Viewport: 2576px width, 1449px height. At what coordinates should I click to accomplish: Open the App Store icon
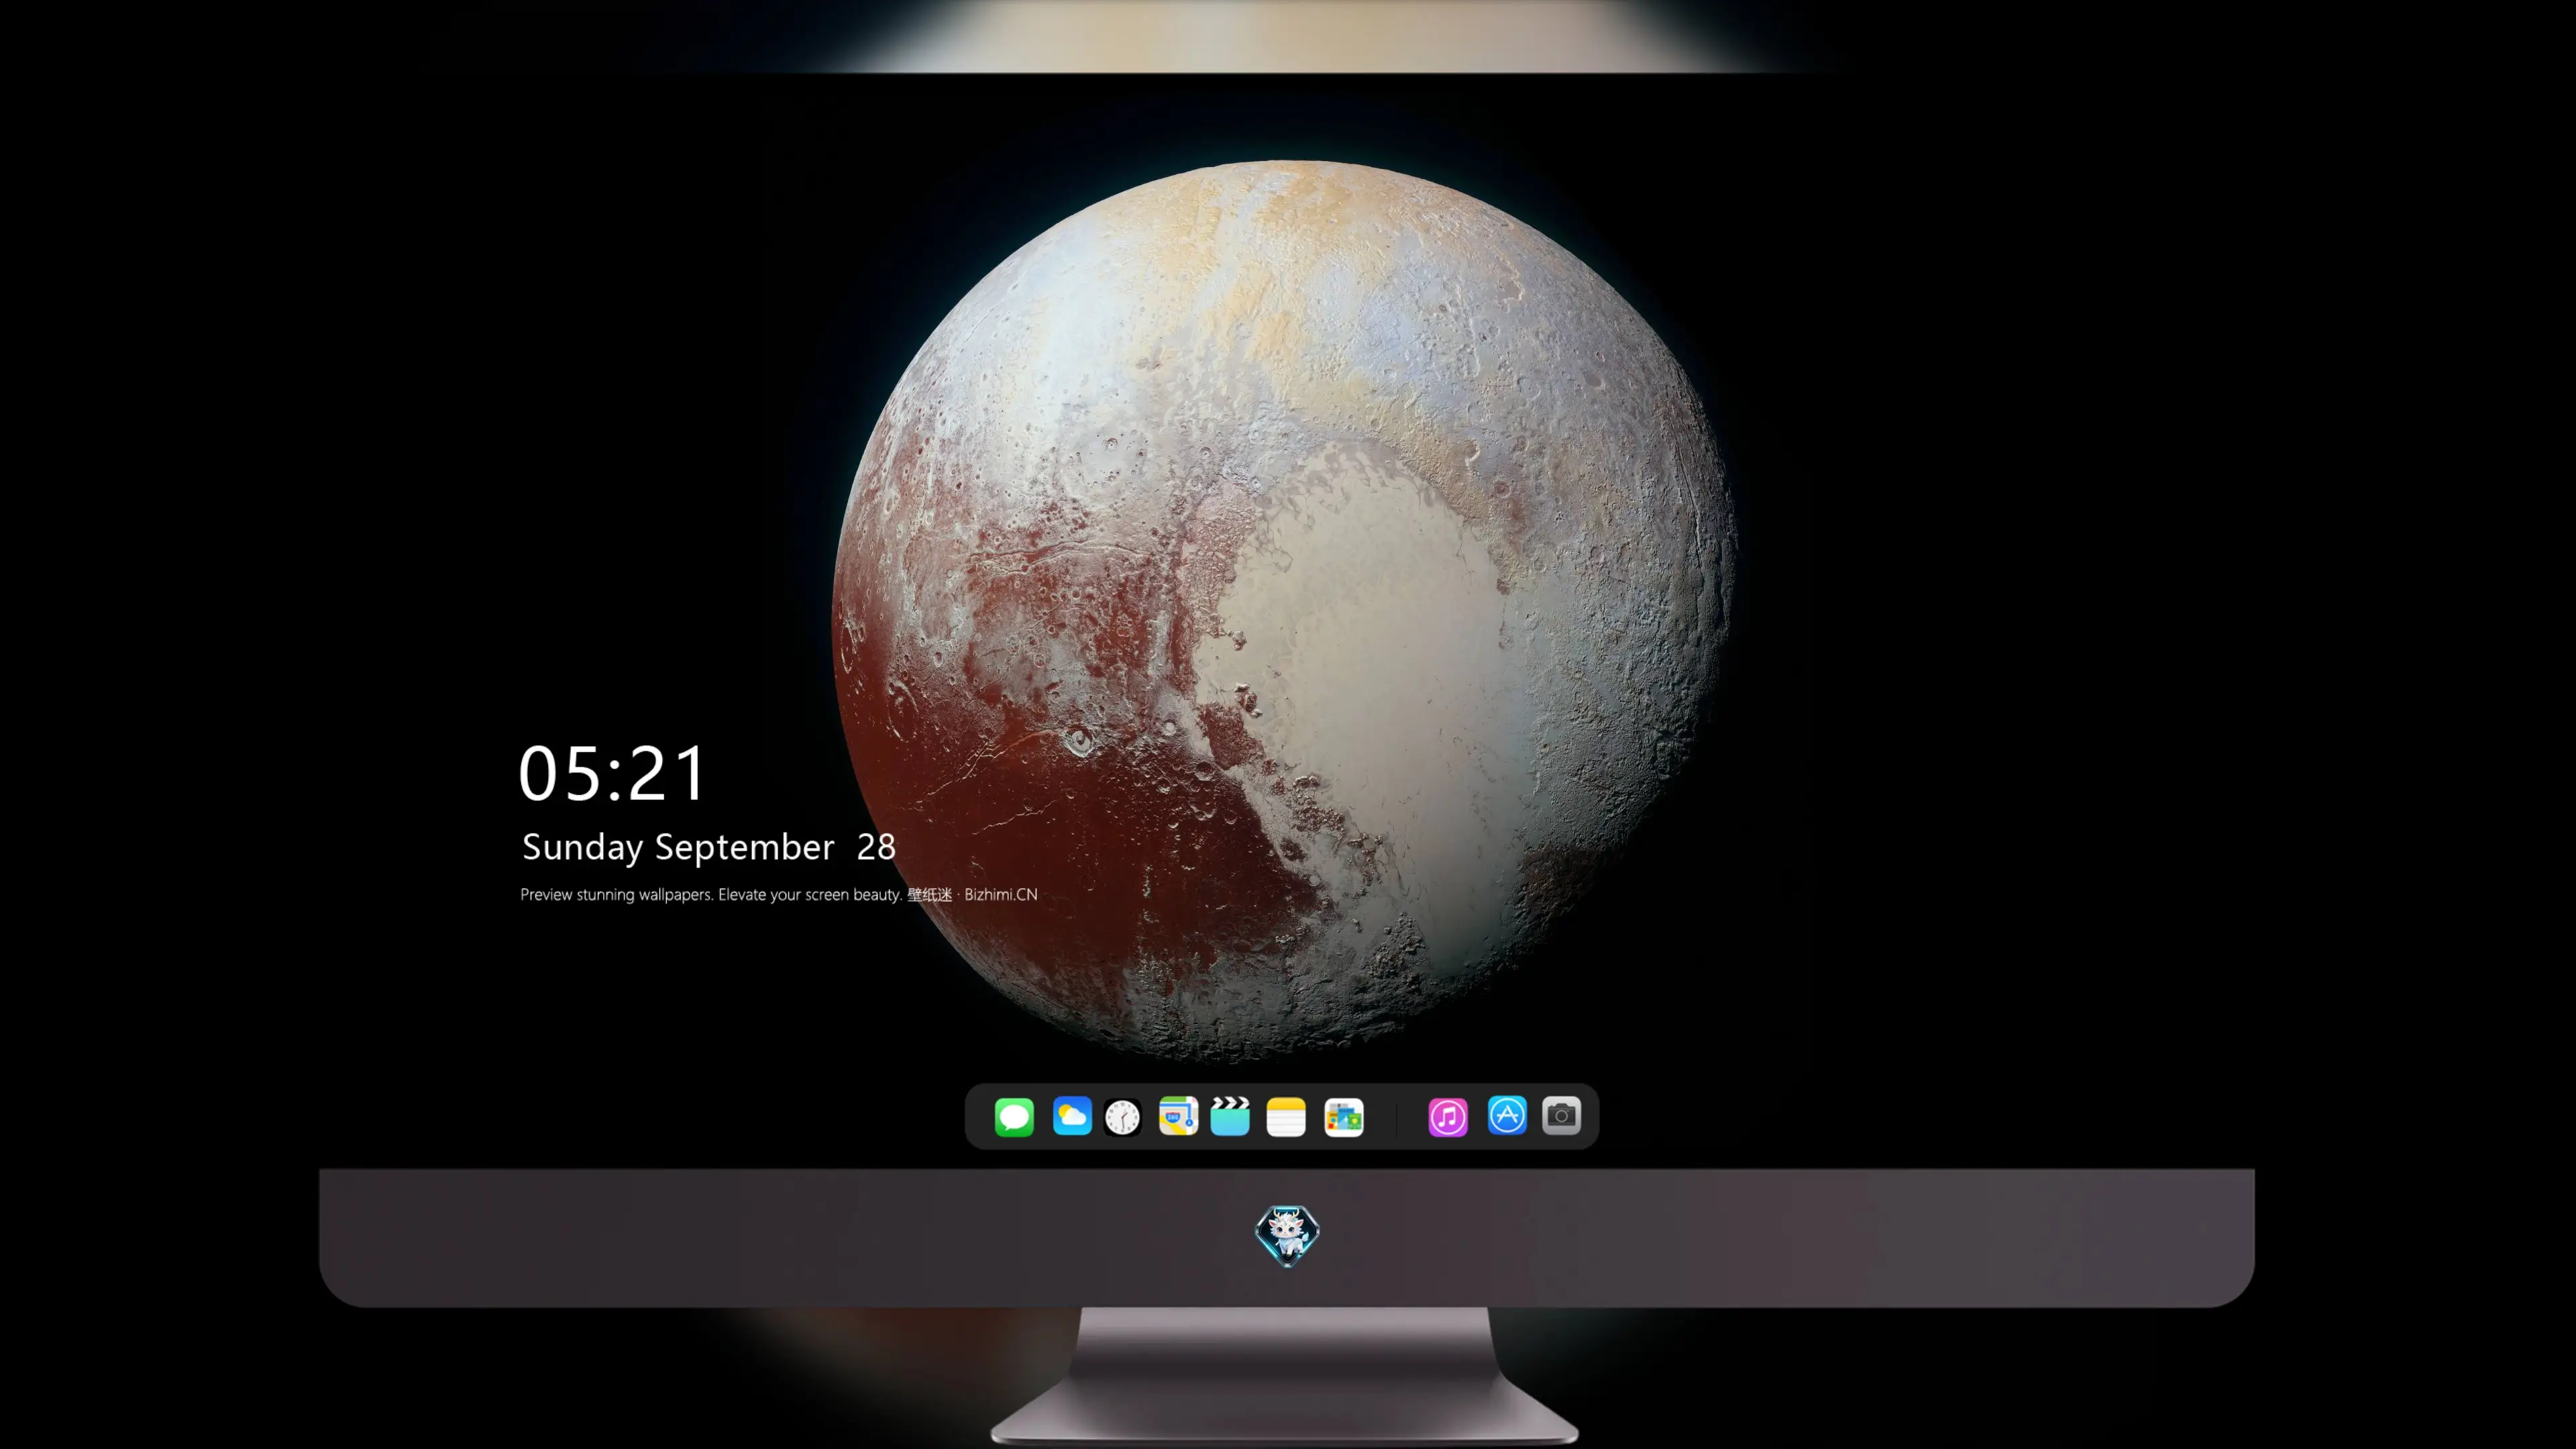1507,1115
